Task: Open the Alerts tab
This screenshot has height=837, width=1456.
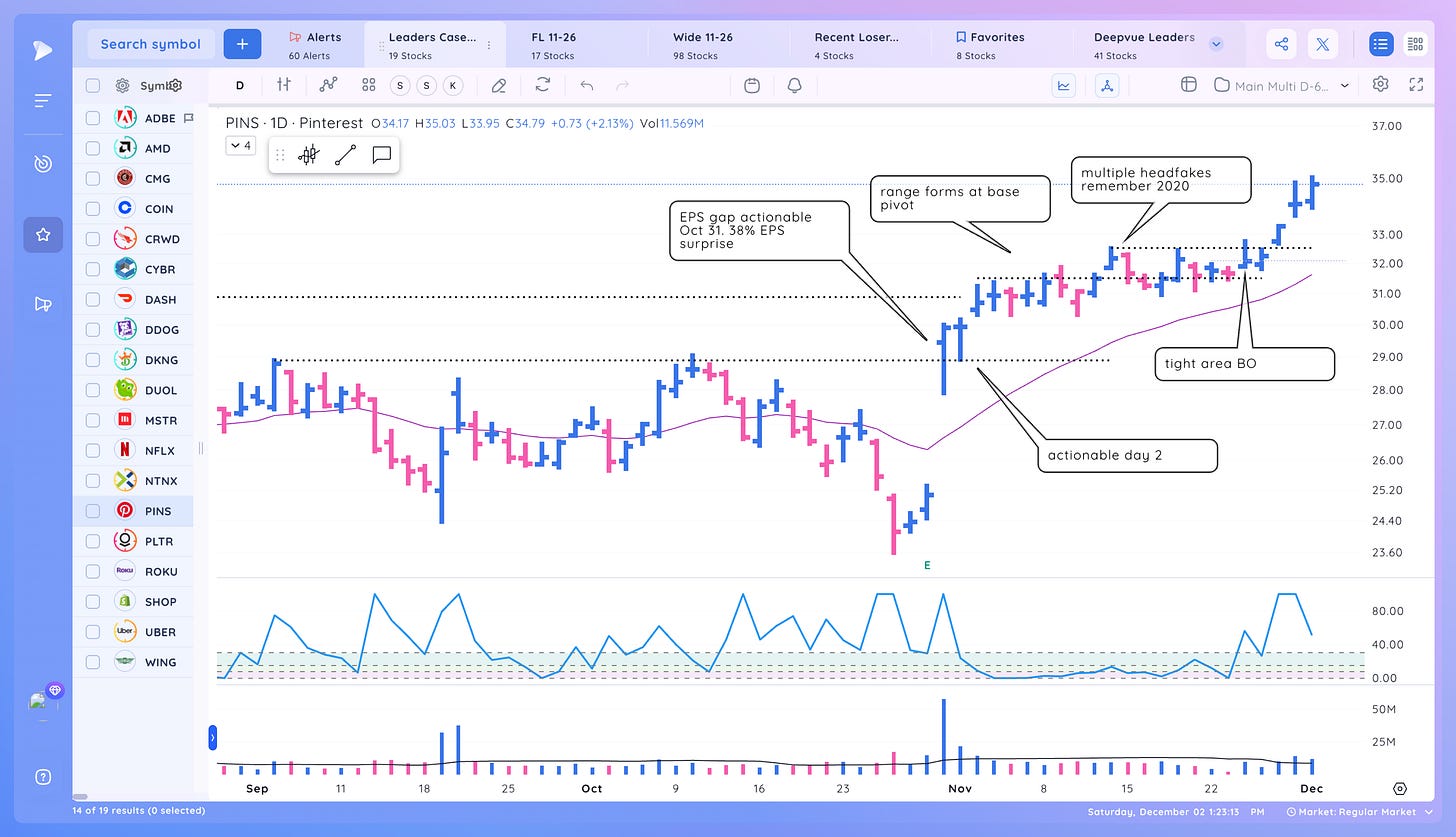Action: pyautogui.click(x=314, y=45)
